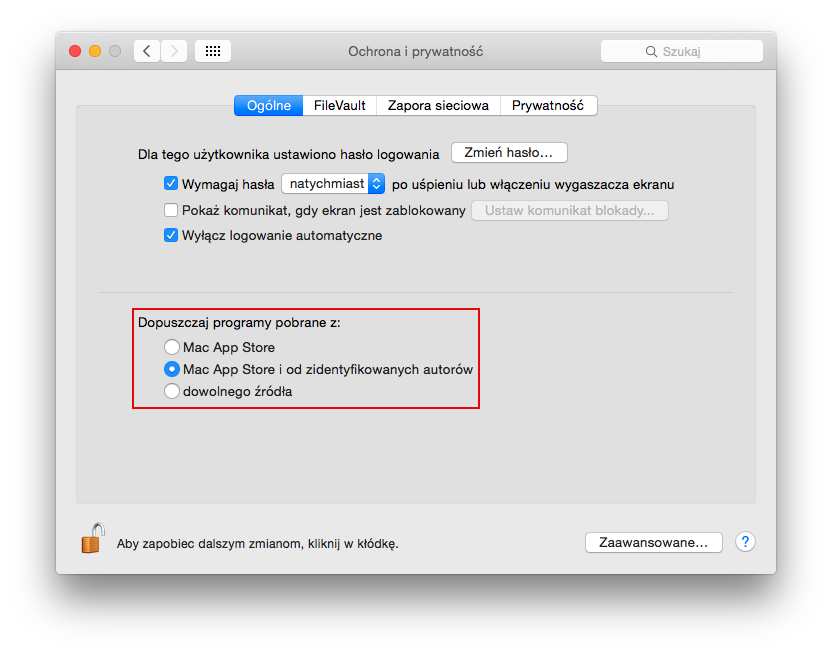Focus the Szukaj search field
The image size is (832, 654).
(682, 51)
